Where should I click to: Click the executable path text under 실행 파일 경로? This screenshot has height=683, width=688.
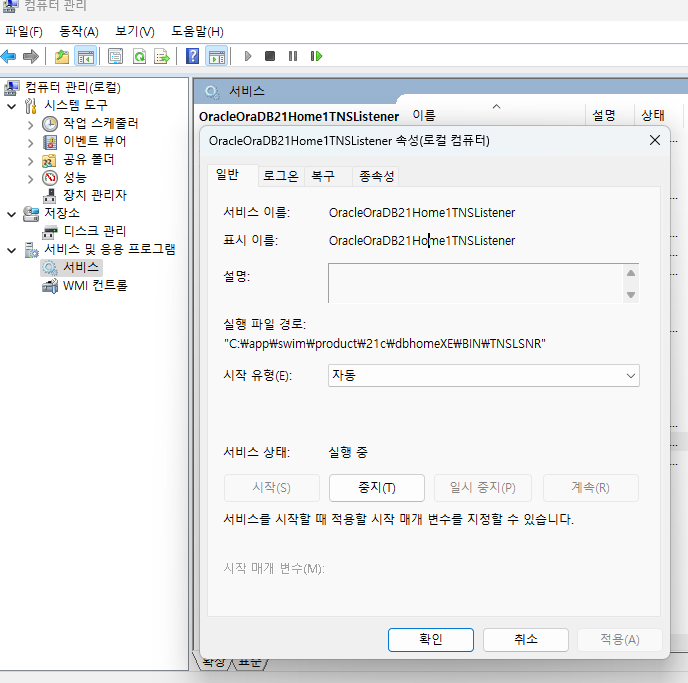tap(385, 343)
